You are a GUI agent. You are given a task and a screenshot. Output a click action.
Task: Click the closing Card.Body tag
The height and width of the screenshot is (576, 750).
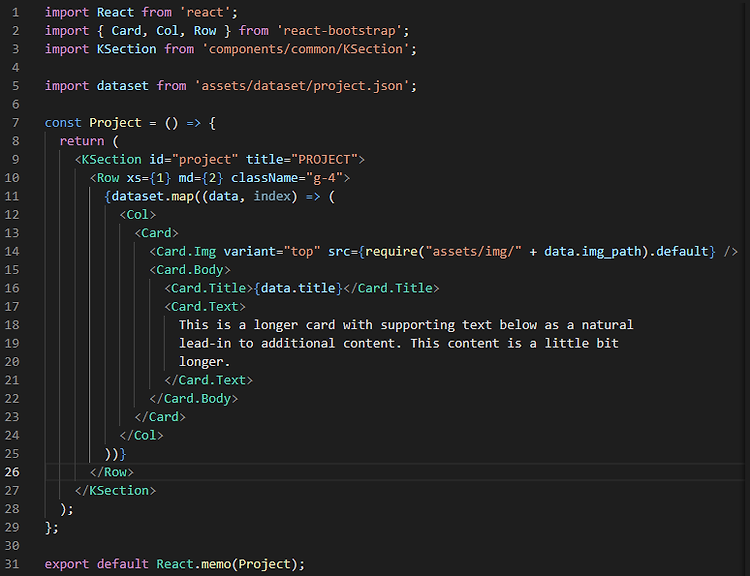tap(194, 399)
